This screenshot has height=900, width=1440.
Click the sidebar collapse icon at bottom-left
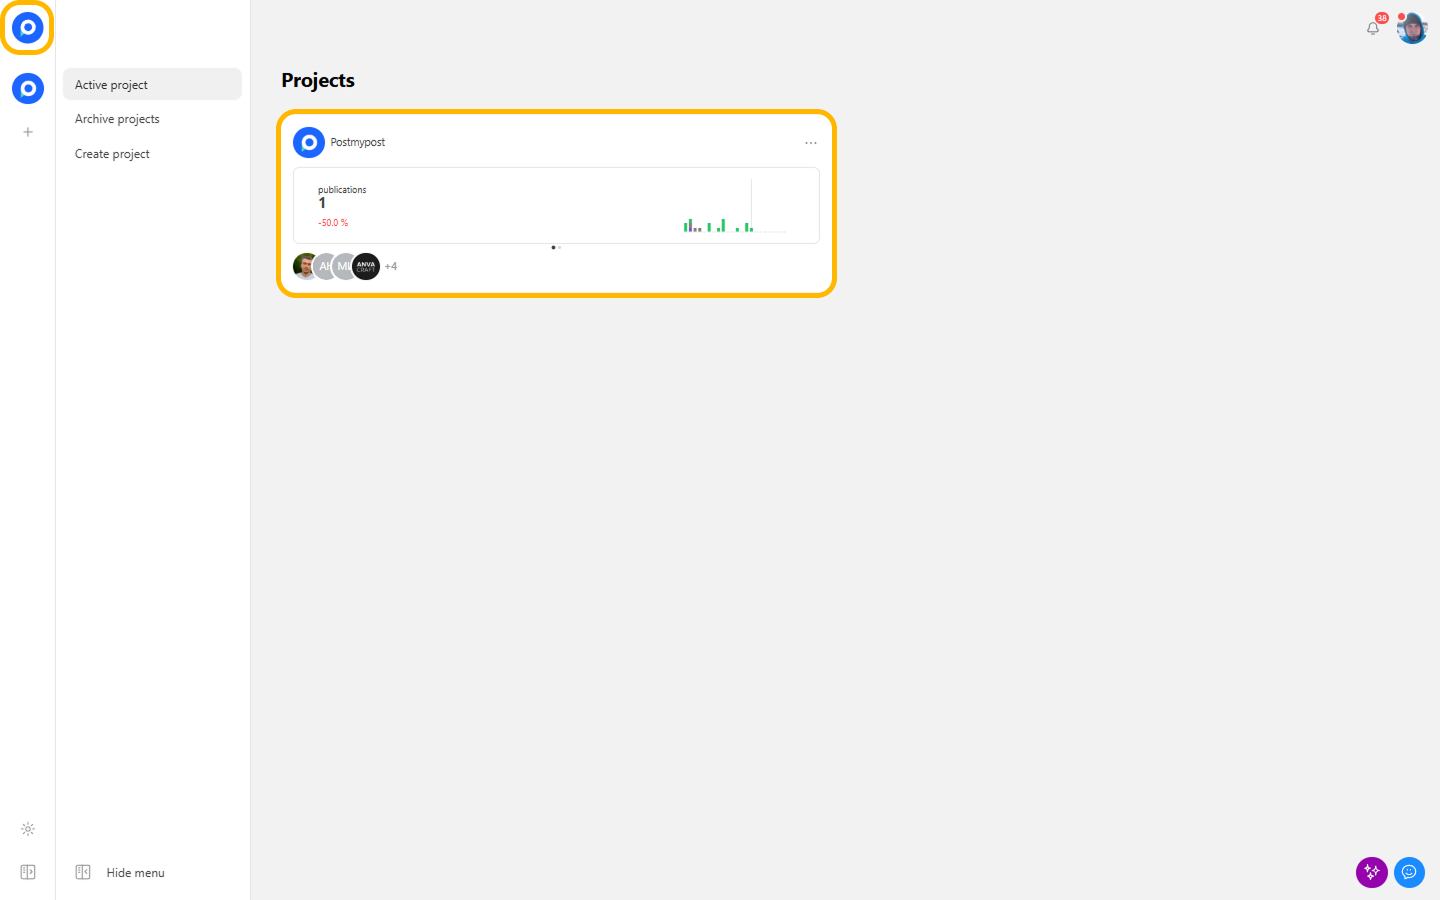[28, 872]
